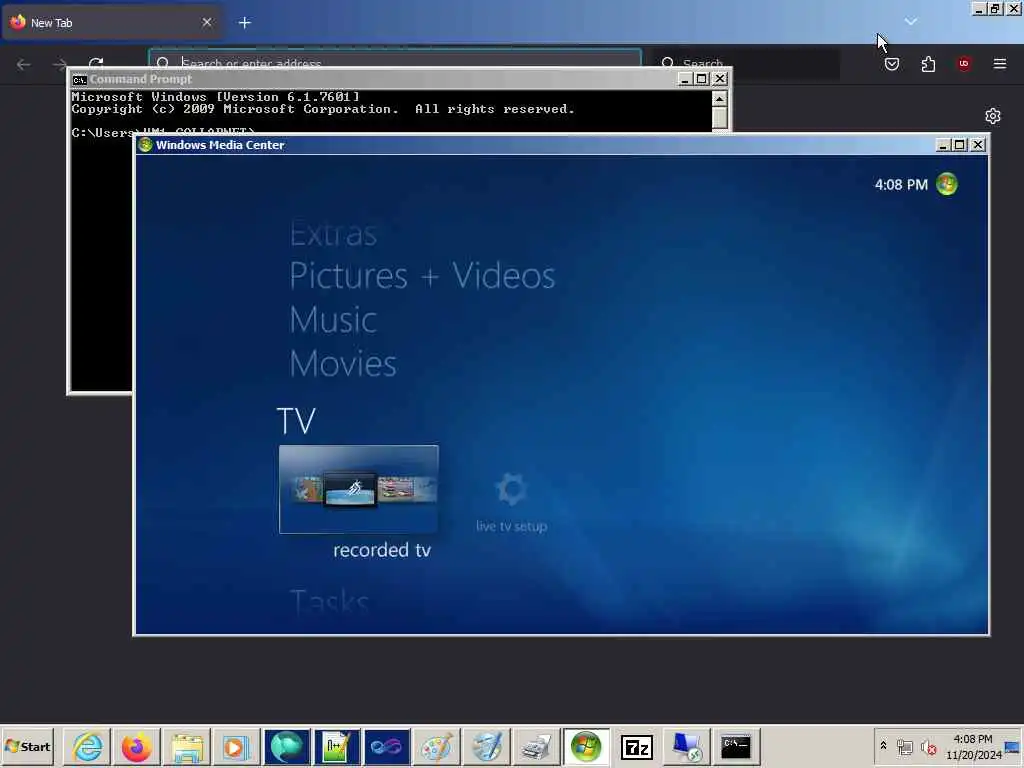Minimize the Command Prompt window
The width and height of the screenshot is (1024, 768).
tap(684, 79)
